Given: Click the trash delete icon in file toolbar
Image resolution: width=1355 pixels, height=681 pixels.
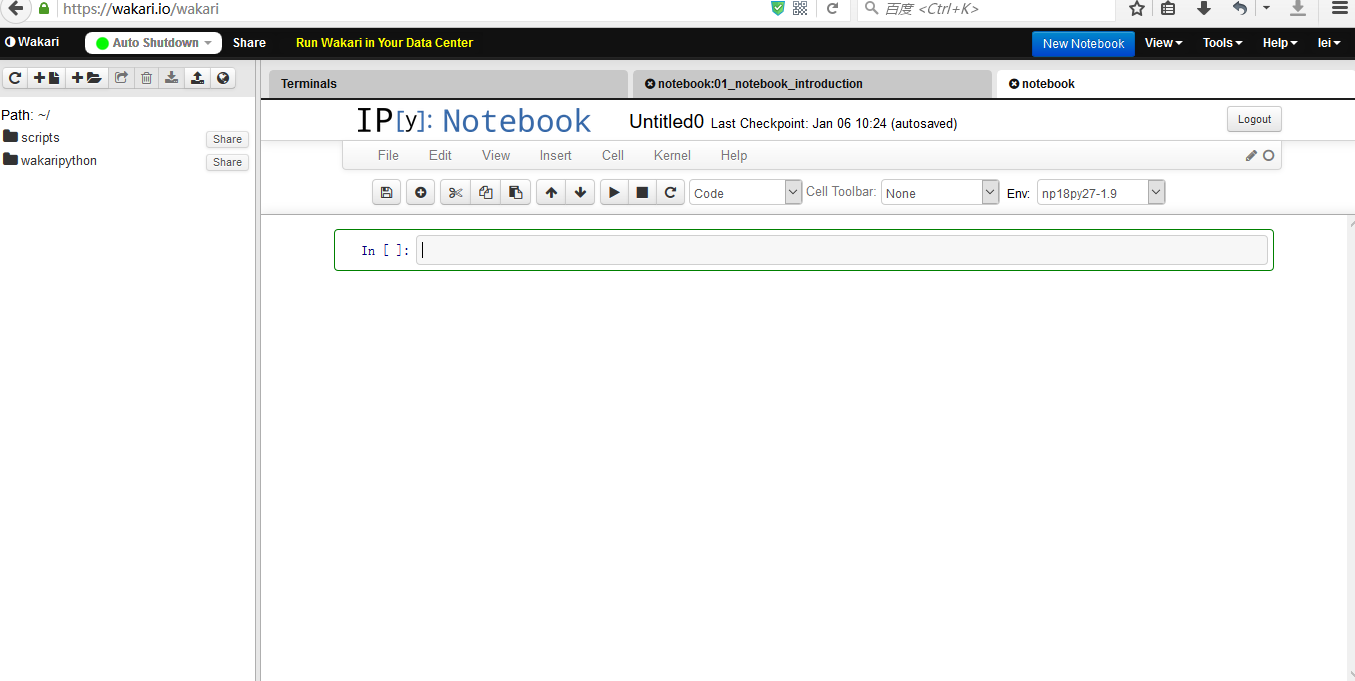Looking at the screenshot, I should (147, 78).
